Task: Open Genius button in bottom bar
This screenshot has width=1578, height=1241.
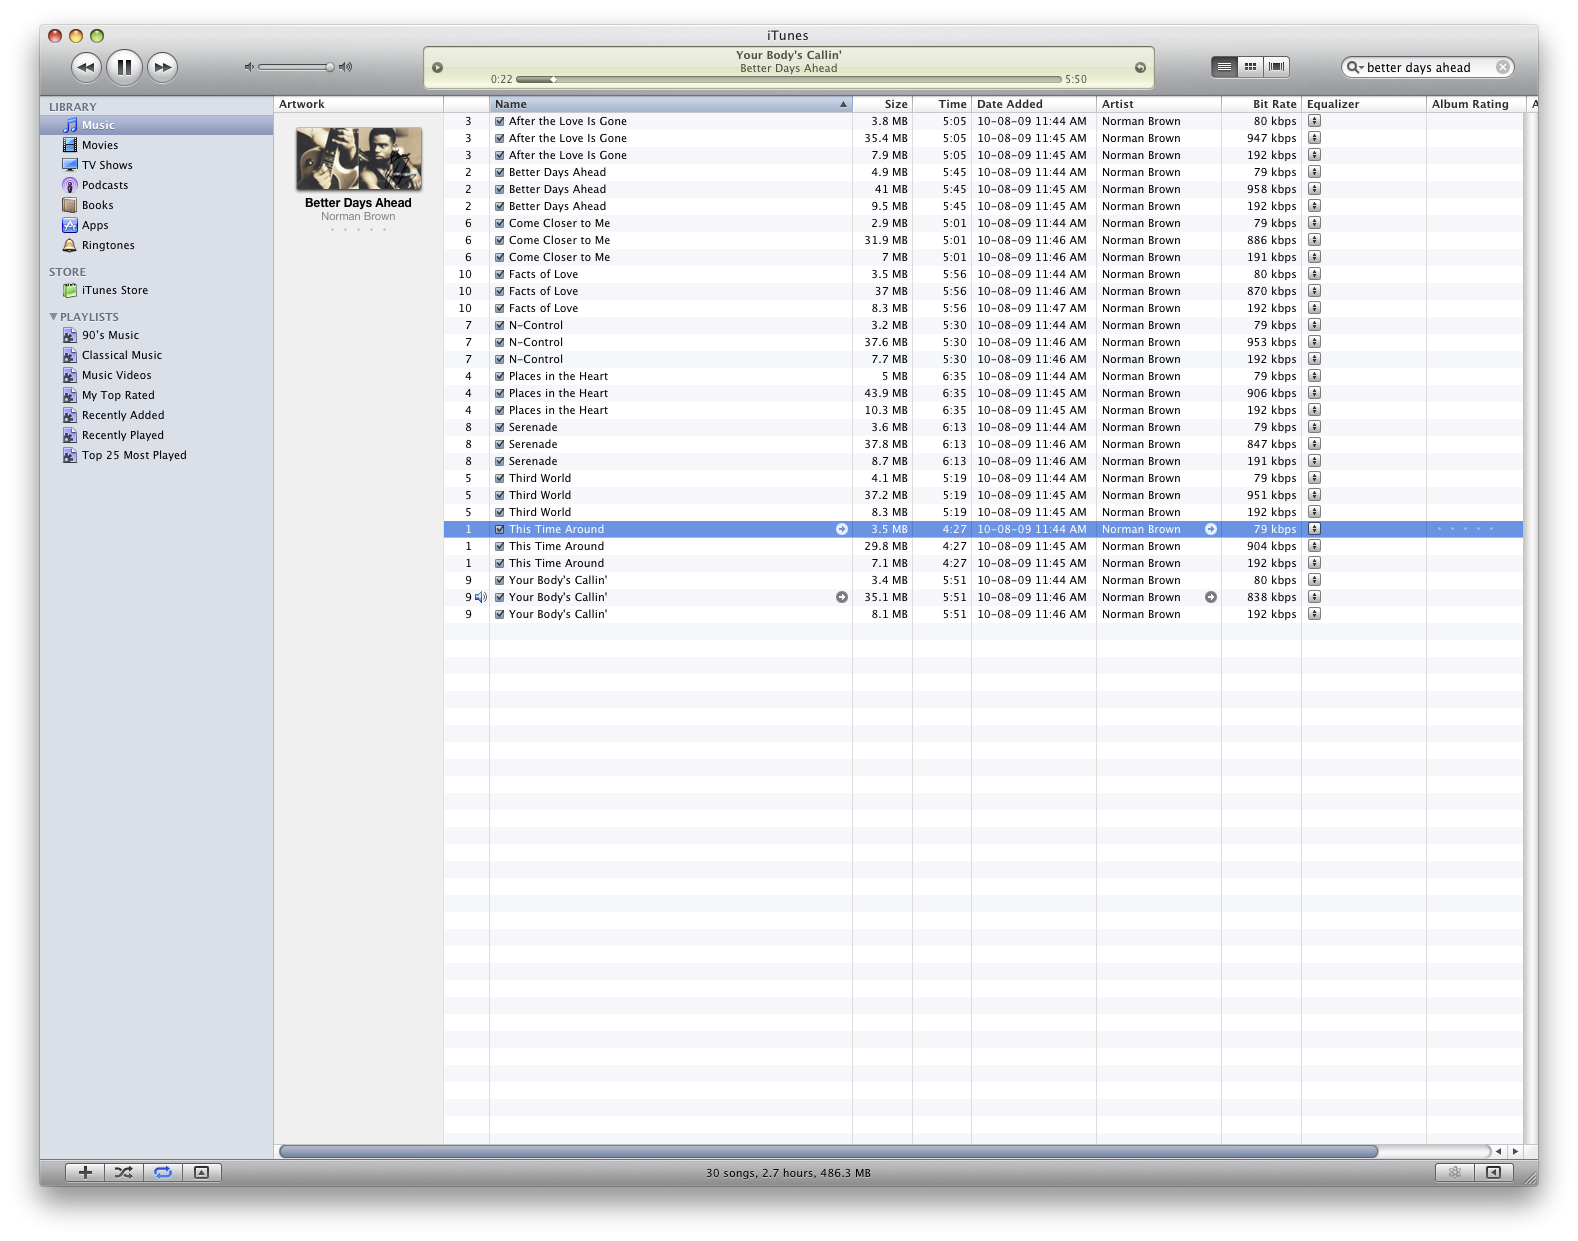Action: point(1455,1172)
